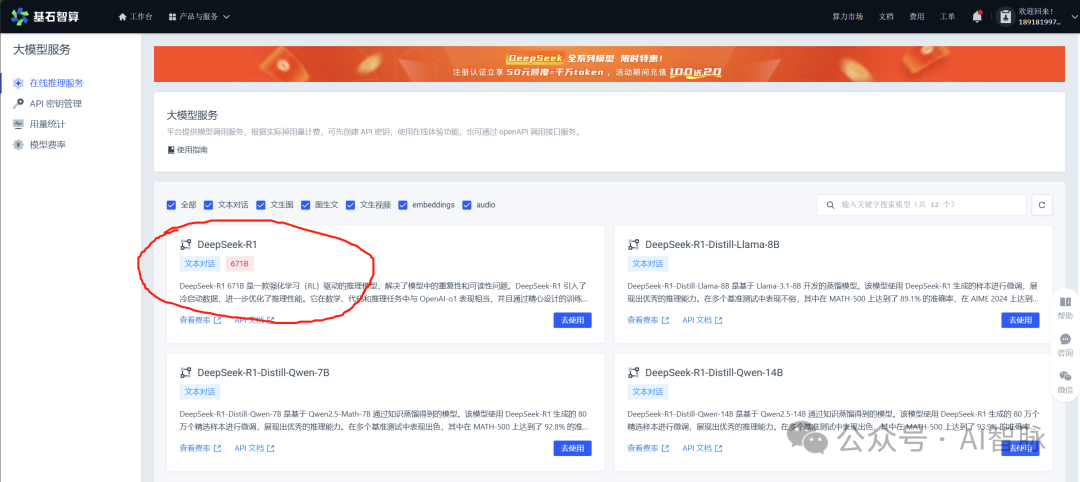Click 文本对话 tag on Distill-Qwen-7B card
The image size is (1080, 482).
pyautogui.click(x=200, y=392)
